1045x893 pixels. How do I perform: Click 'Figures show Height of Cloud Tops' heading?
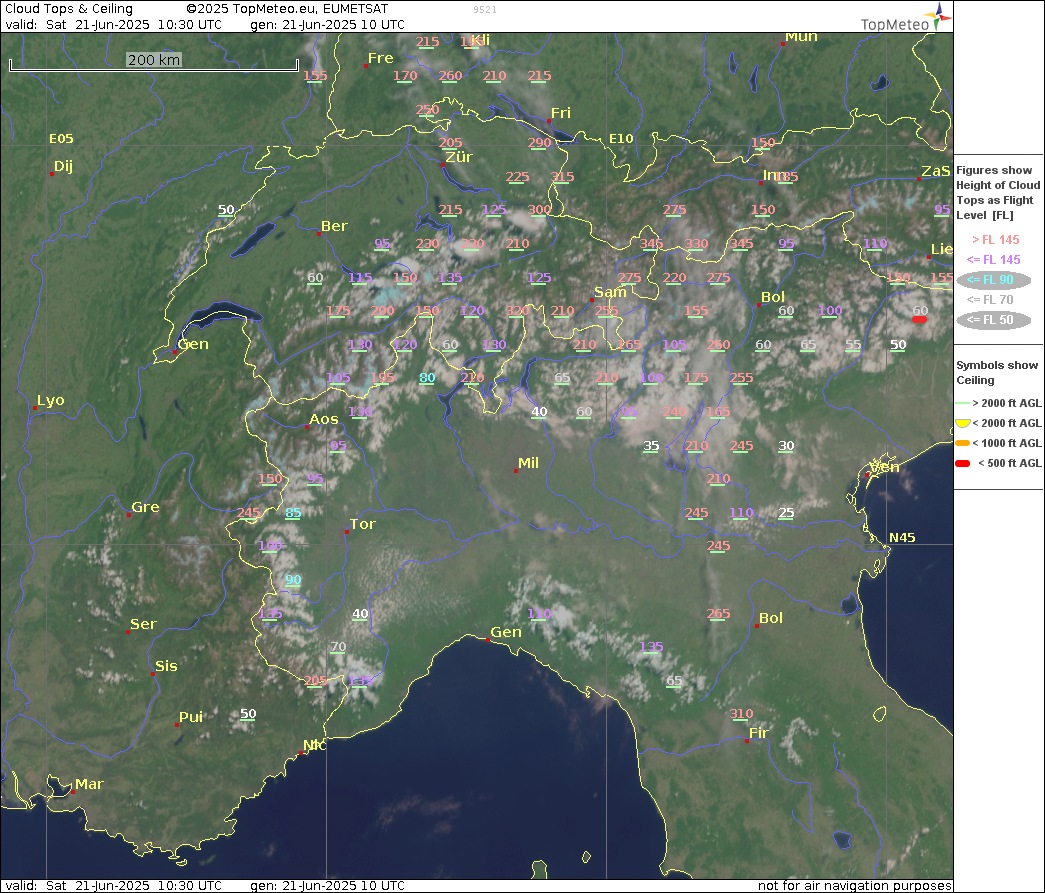[998, 193]
